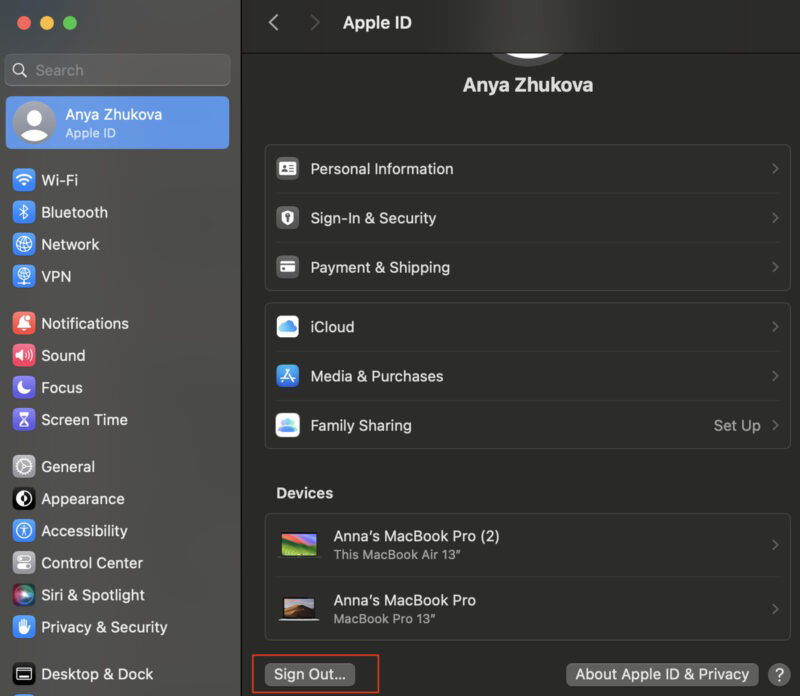Click About Apple ID & Privacy button

point(662,674)
